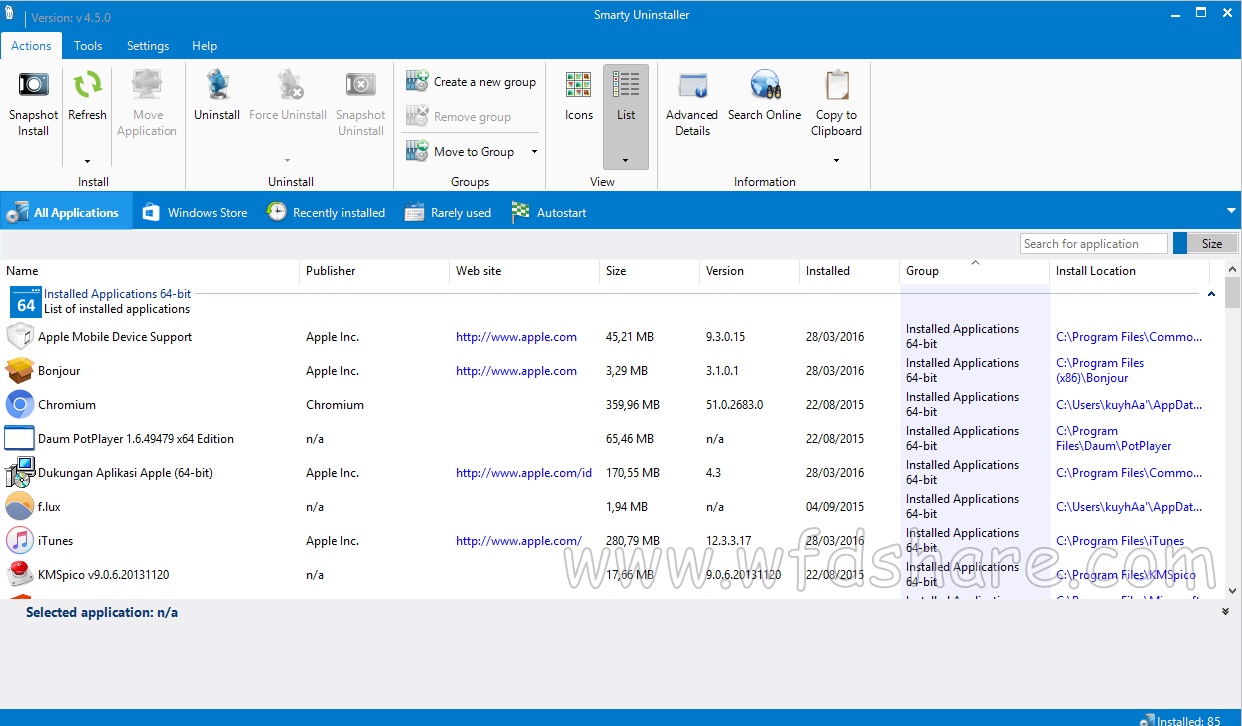Click the Search for application field
Image resolution: width=1242 pixels, height=726 pixels.
click(1092, 242)
